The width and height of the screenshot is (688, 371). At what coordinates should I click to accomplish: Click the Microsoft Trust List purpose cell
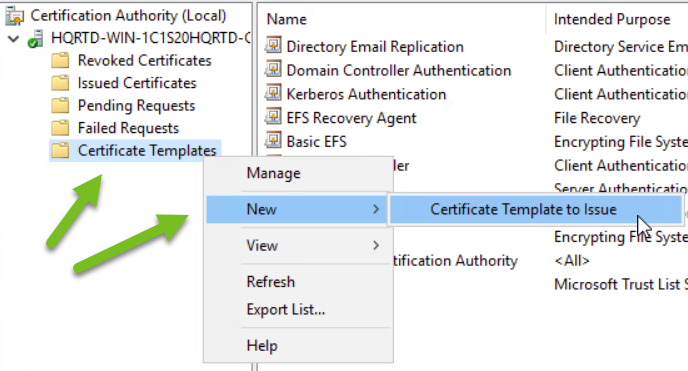[x=620, y=284]
